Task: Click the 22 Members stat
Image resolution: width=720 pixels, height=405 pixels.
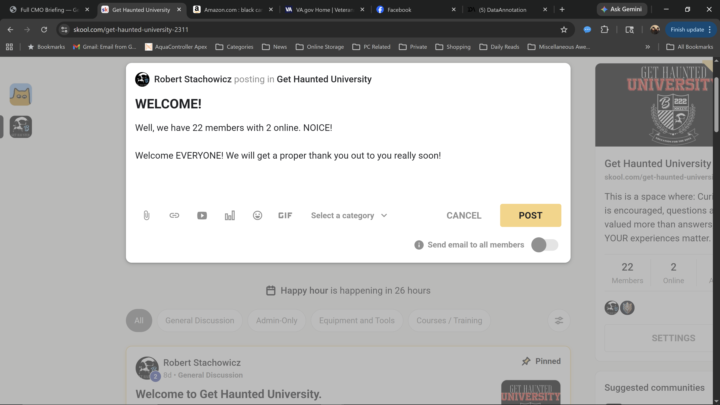Action: point(627,273)
